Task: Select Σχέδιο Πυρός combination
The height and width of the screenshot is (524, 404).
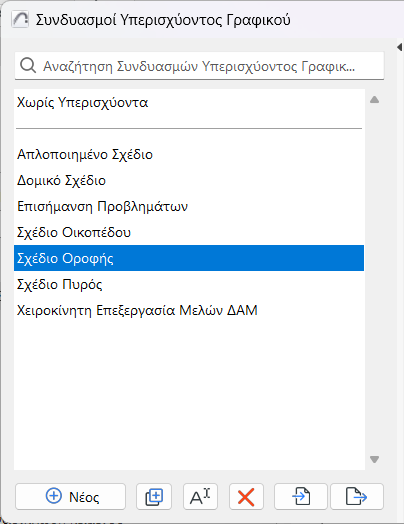Action: click(x=189, y=284)
